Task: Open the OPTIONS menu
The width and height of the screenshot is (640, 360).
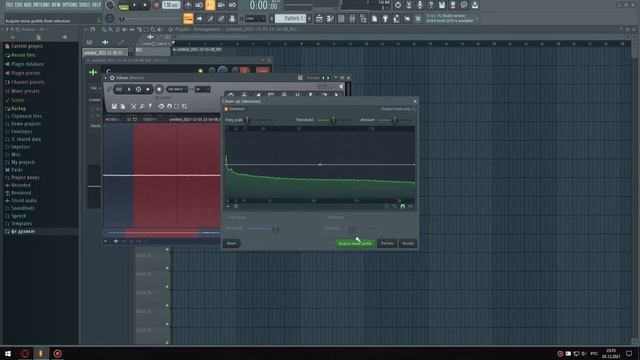Action: [x=71, y=5]
